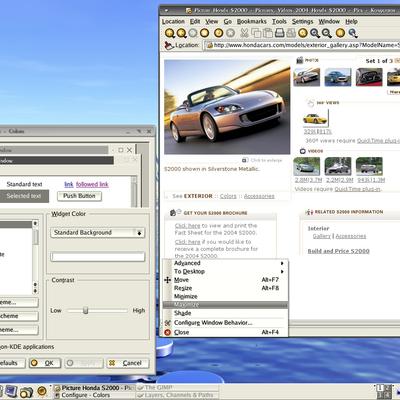This screenshot has width=400, height=400.
Task: Choose Shade in window context menu
Action: [x=225, y=313]
